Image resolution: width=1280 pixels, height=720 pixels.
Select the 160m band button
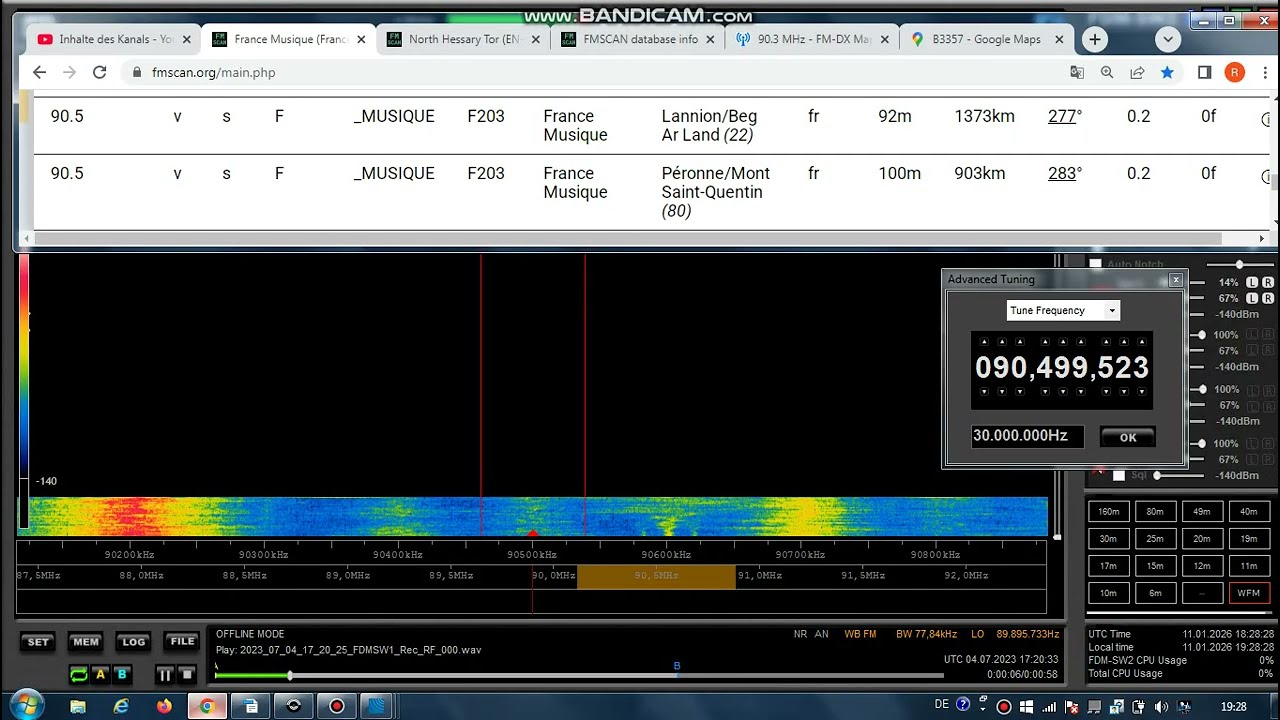tap(1108, 511)
